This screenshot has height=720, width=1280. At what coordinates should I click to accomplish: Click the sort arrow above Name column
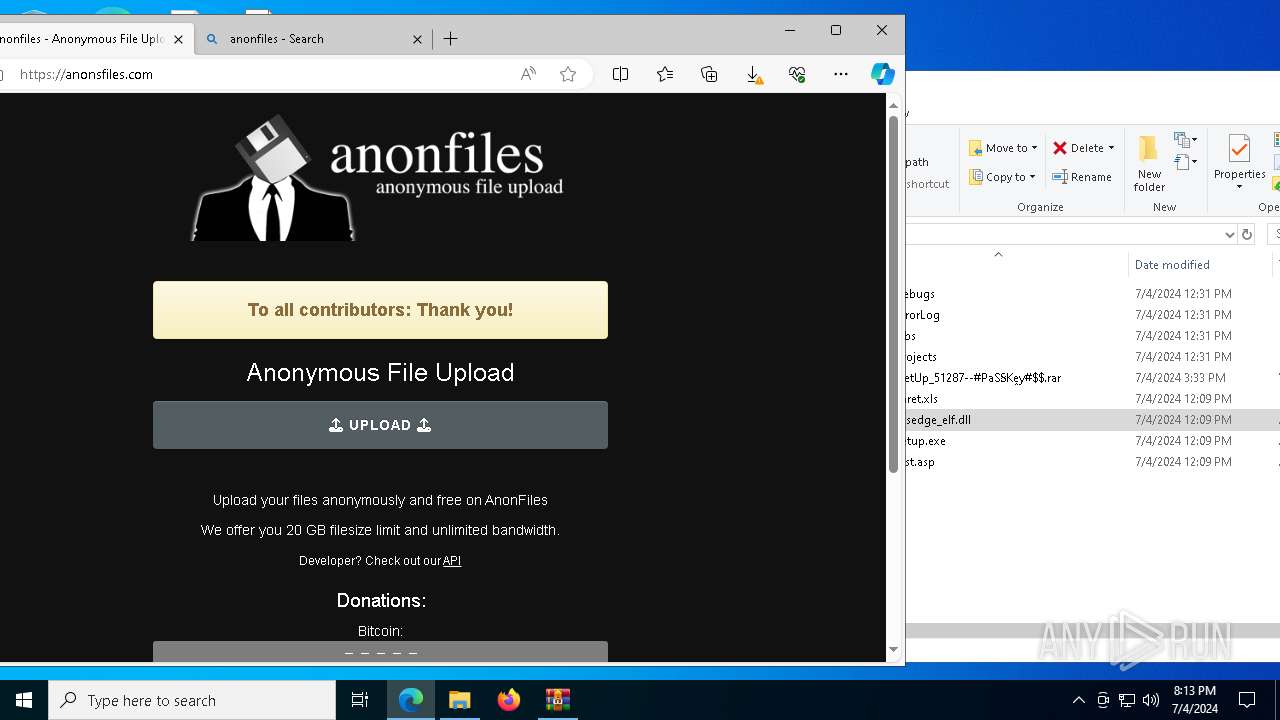[998, 254]
